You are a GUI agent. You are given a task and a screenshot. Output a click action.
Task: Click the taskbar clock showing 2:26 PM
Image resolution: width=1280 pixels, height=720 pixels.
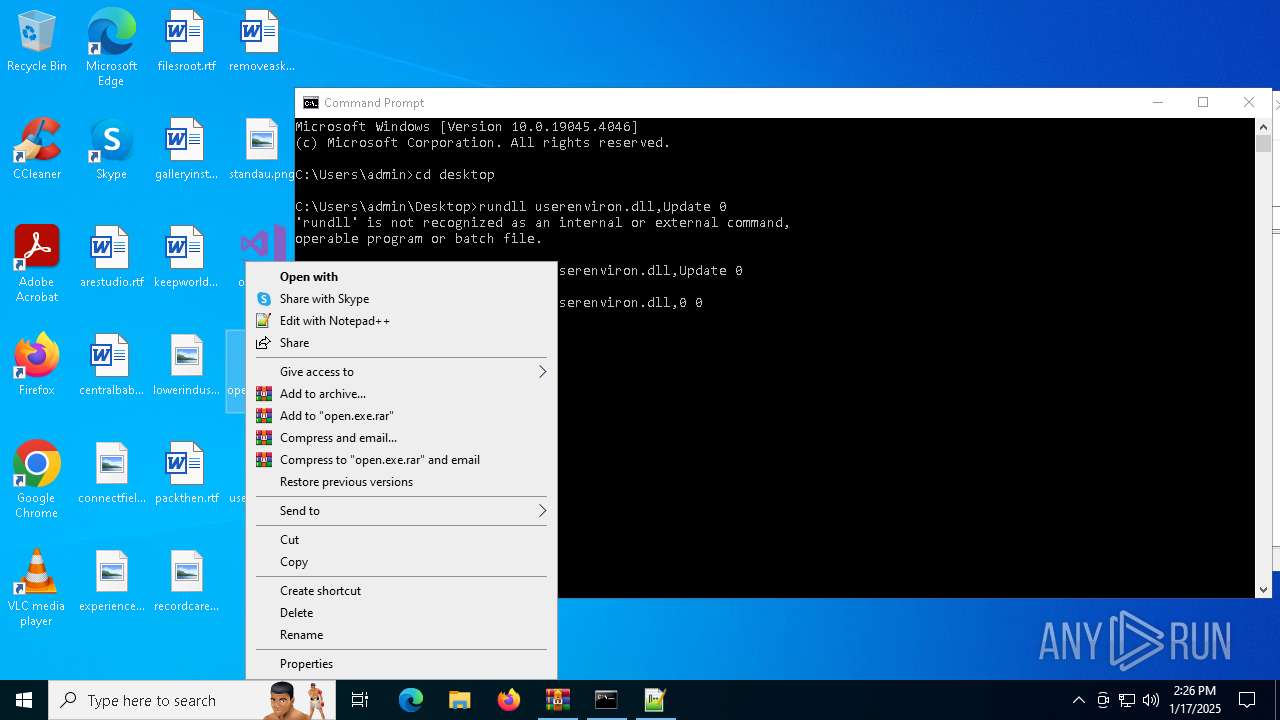[x=1195, y=700]
